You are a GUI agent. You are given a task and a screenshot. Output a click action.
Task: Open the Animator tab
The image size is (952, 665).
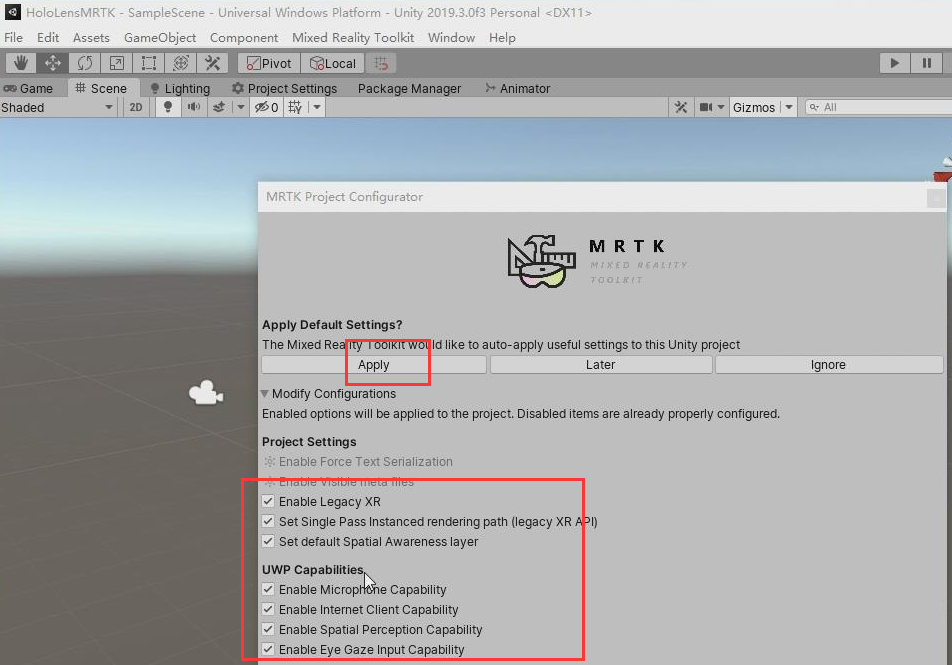tap(518, 89)
